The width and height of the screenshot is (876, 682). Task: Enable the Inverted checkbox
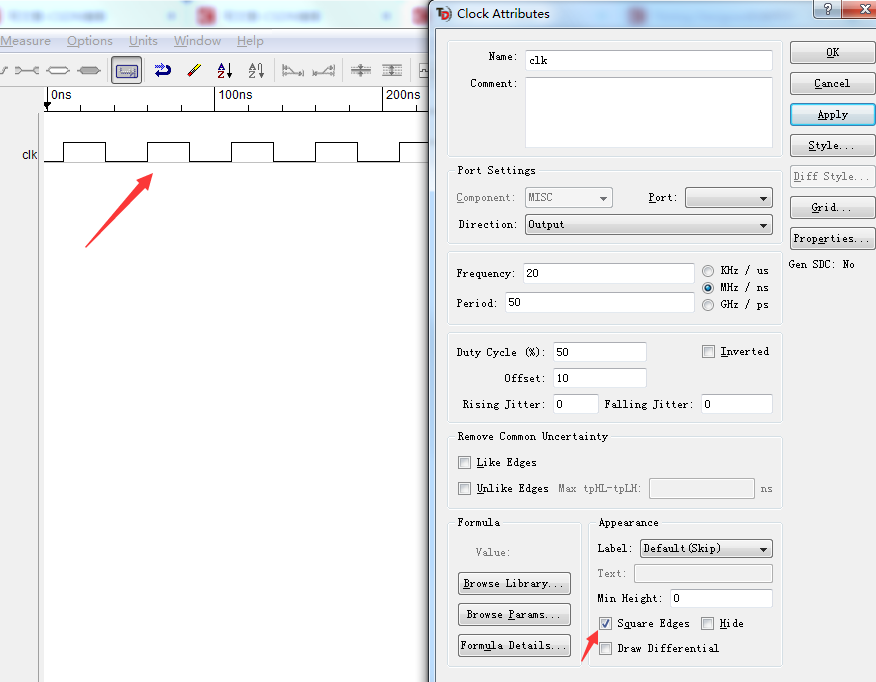[709, 351]
